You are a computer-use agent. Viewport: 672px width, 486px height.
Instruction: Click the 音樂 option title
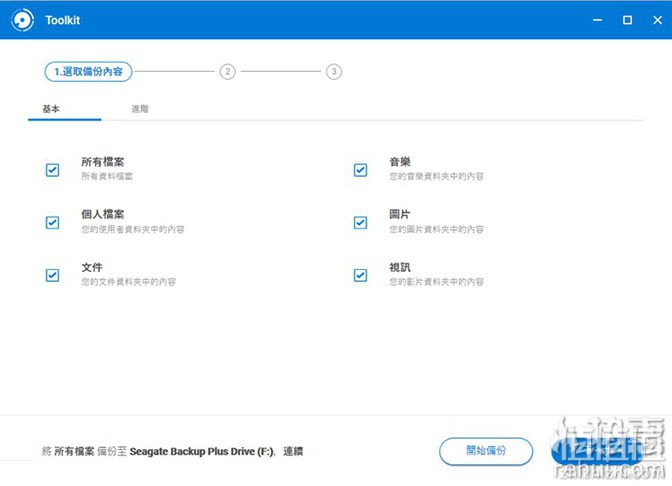[x=400, y=162]
